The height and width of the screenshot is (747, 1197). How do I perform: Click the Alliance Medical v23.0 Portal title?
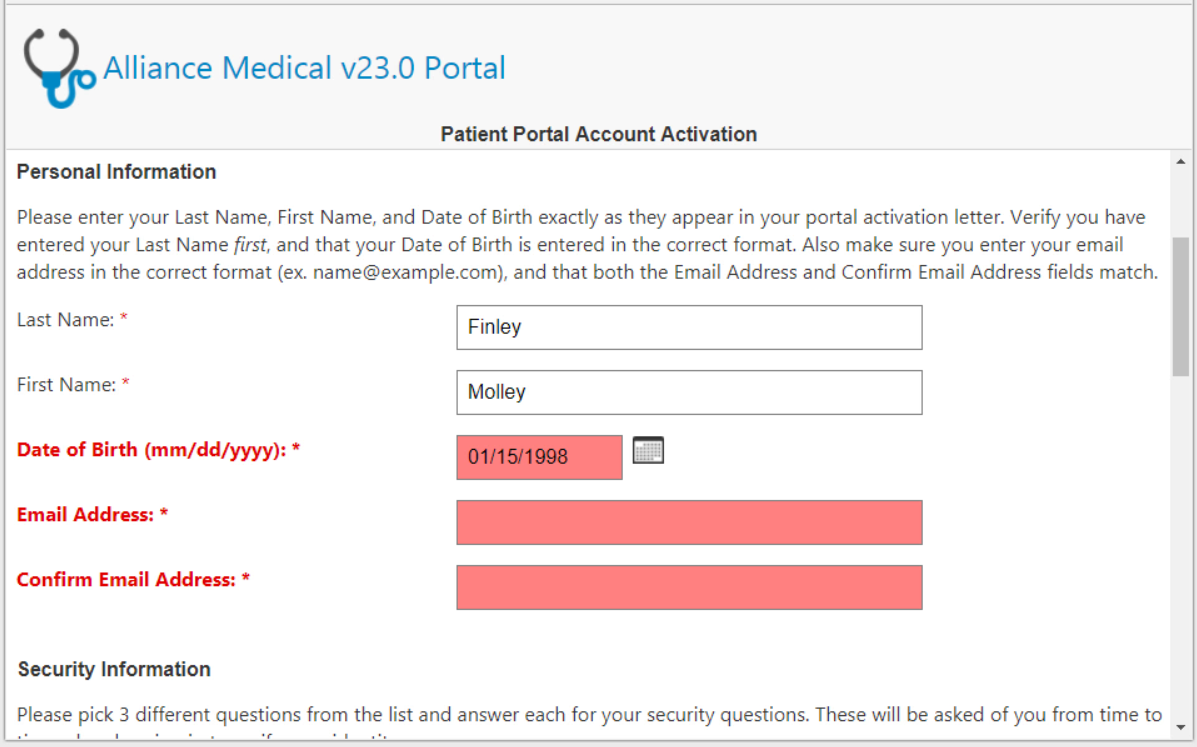[304, 68]
